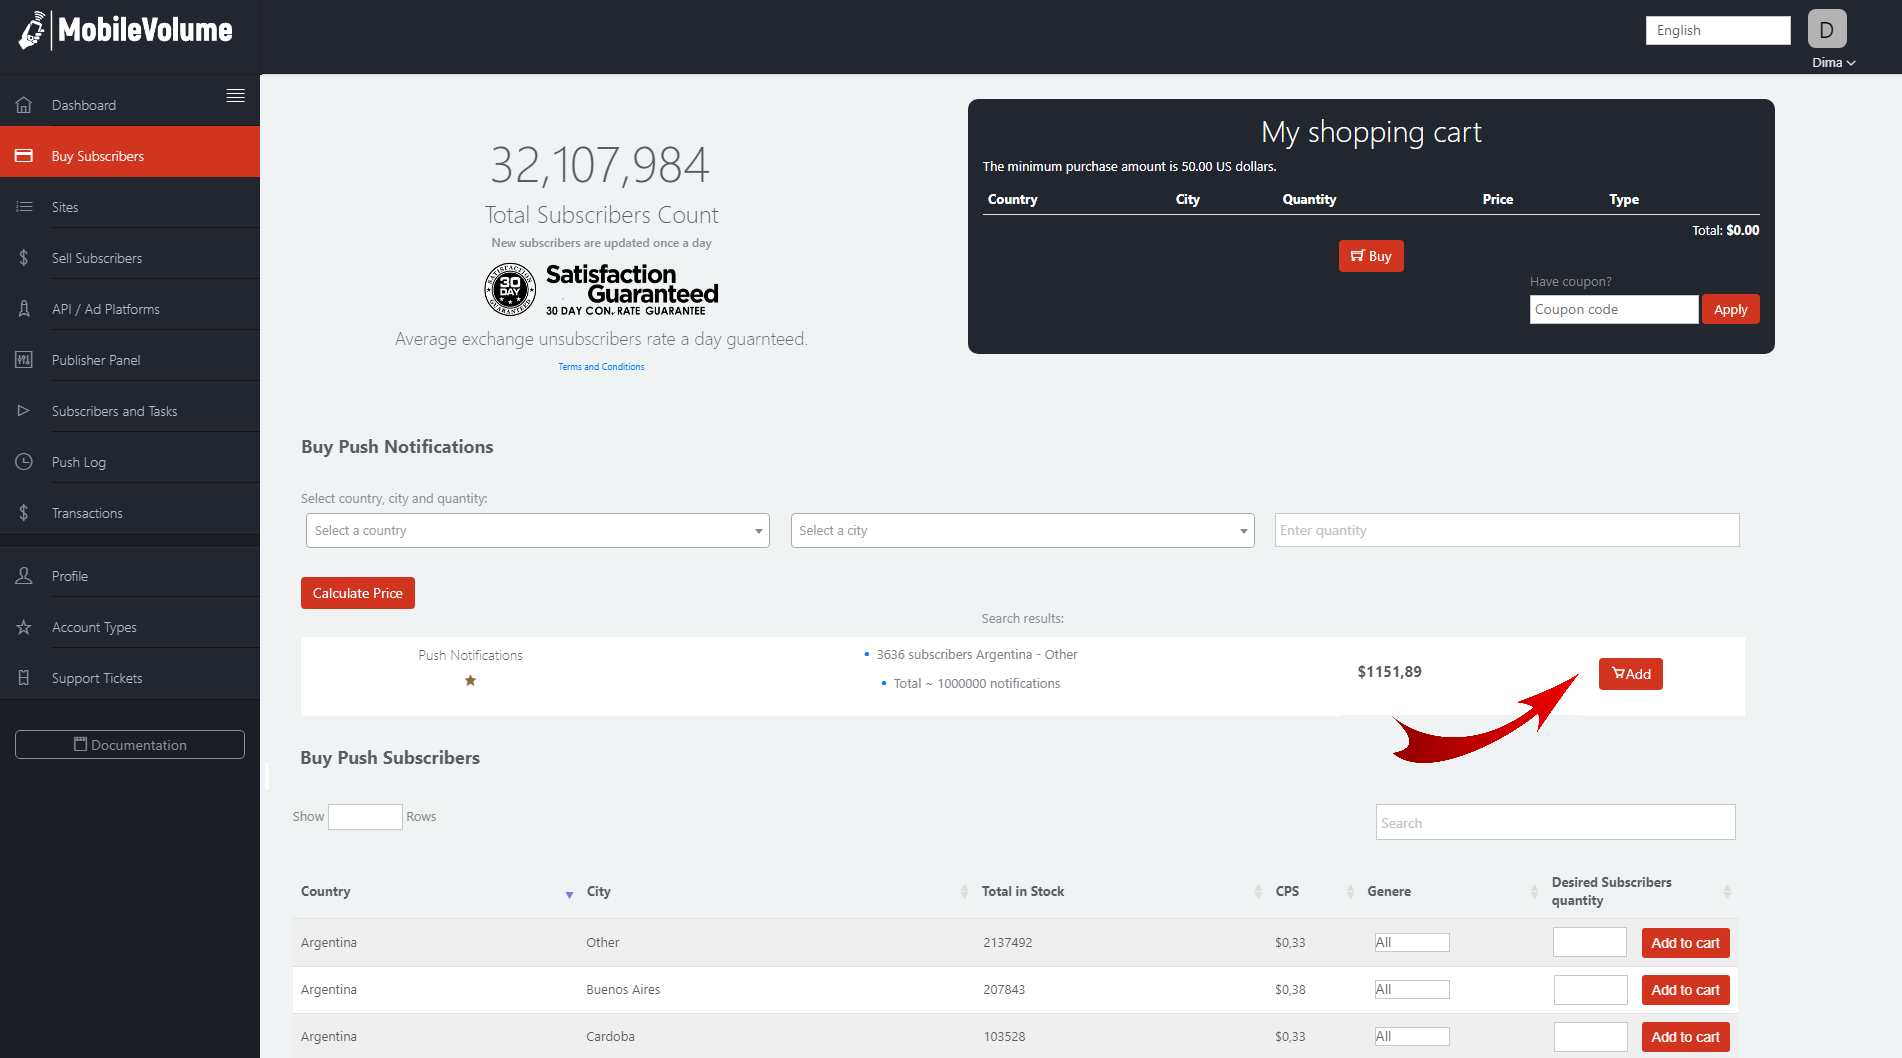The width and height of the screenshot is (1902, 1058).
Task: Open the Select a country dropdown
Action: 537,531
